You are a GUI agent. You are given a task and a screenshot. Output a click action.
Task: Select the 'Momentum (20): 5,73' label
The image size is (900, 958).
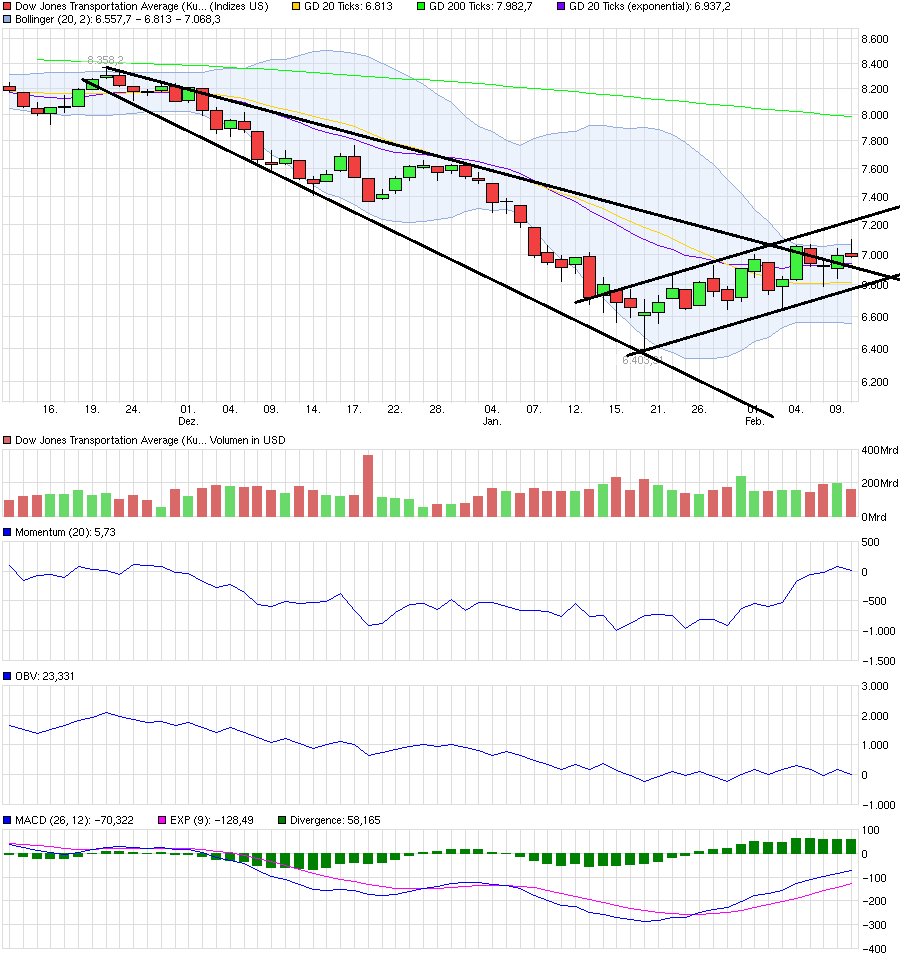[65, 533]
